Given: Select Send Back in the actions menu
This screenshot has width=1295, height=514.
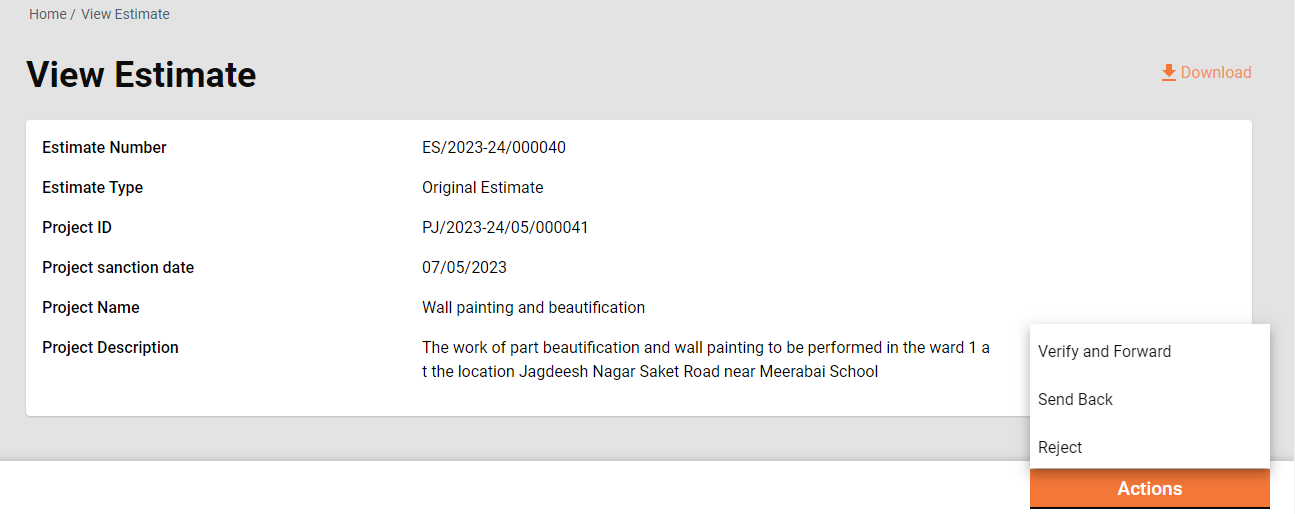Looking at the screenshot, I should (x=1075, y=399).
